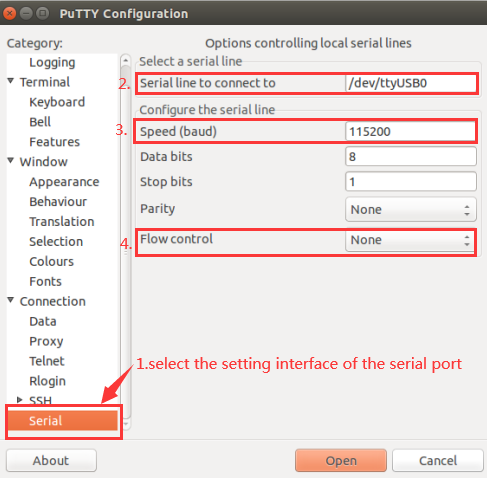Open Fonts settings category
487x478 pixels.
(46, 282)
